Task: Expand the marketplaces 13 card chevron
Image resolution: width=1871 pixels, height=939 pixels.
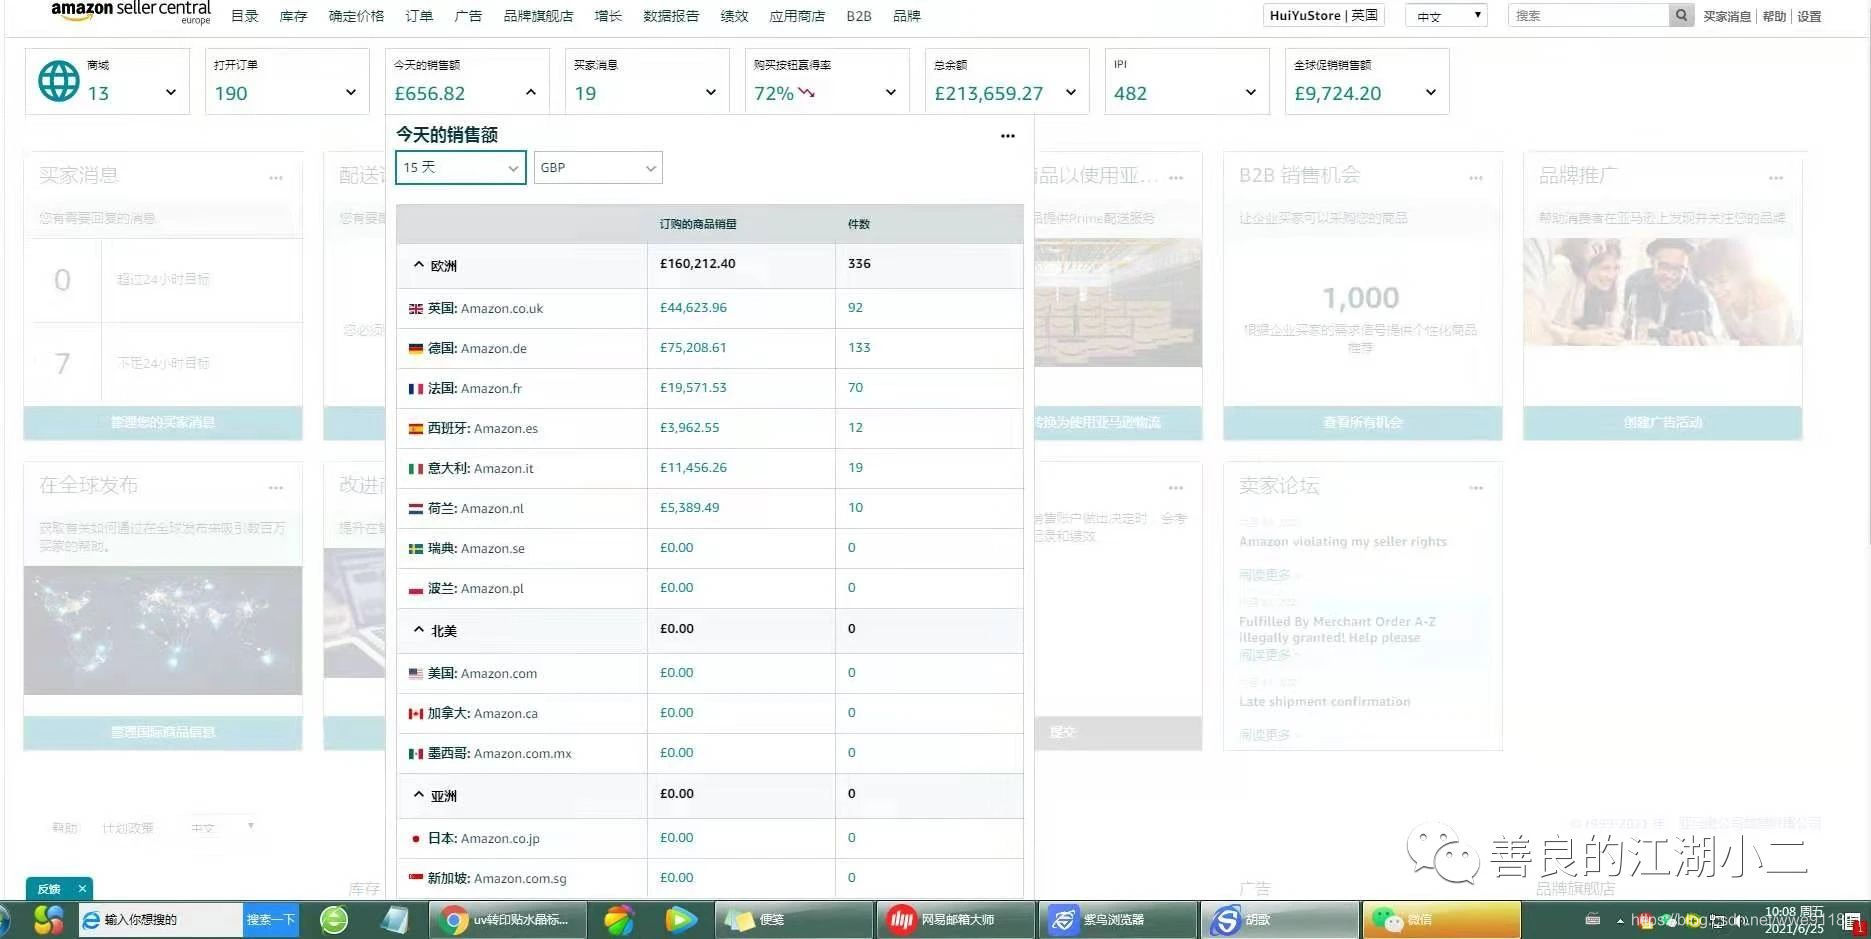Action: pos(171,93)
